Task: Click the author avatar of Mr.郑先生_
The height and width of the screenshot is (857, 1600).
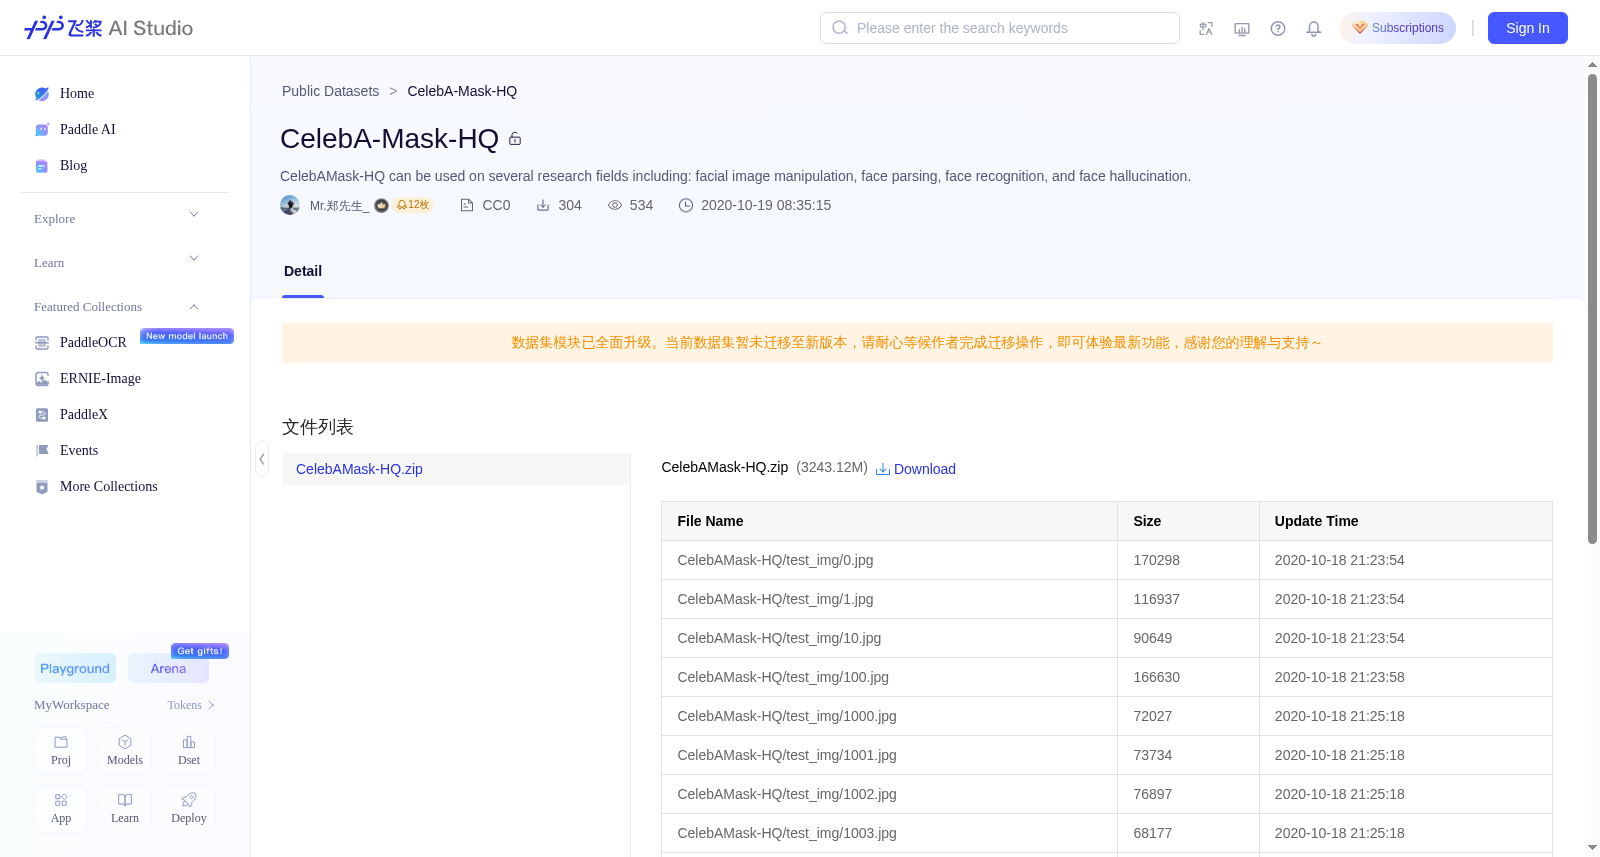Action: 290,205
